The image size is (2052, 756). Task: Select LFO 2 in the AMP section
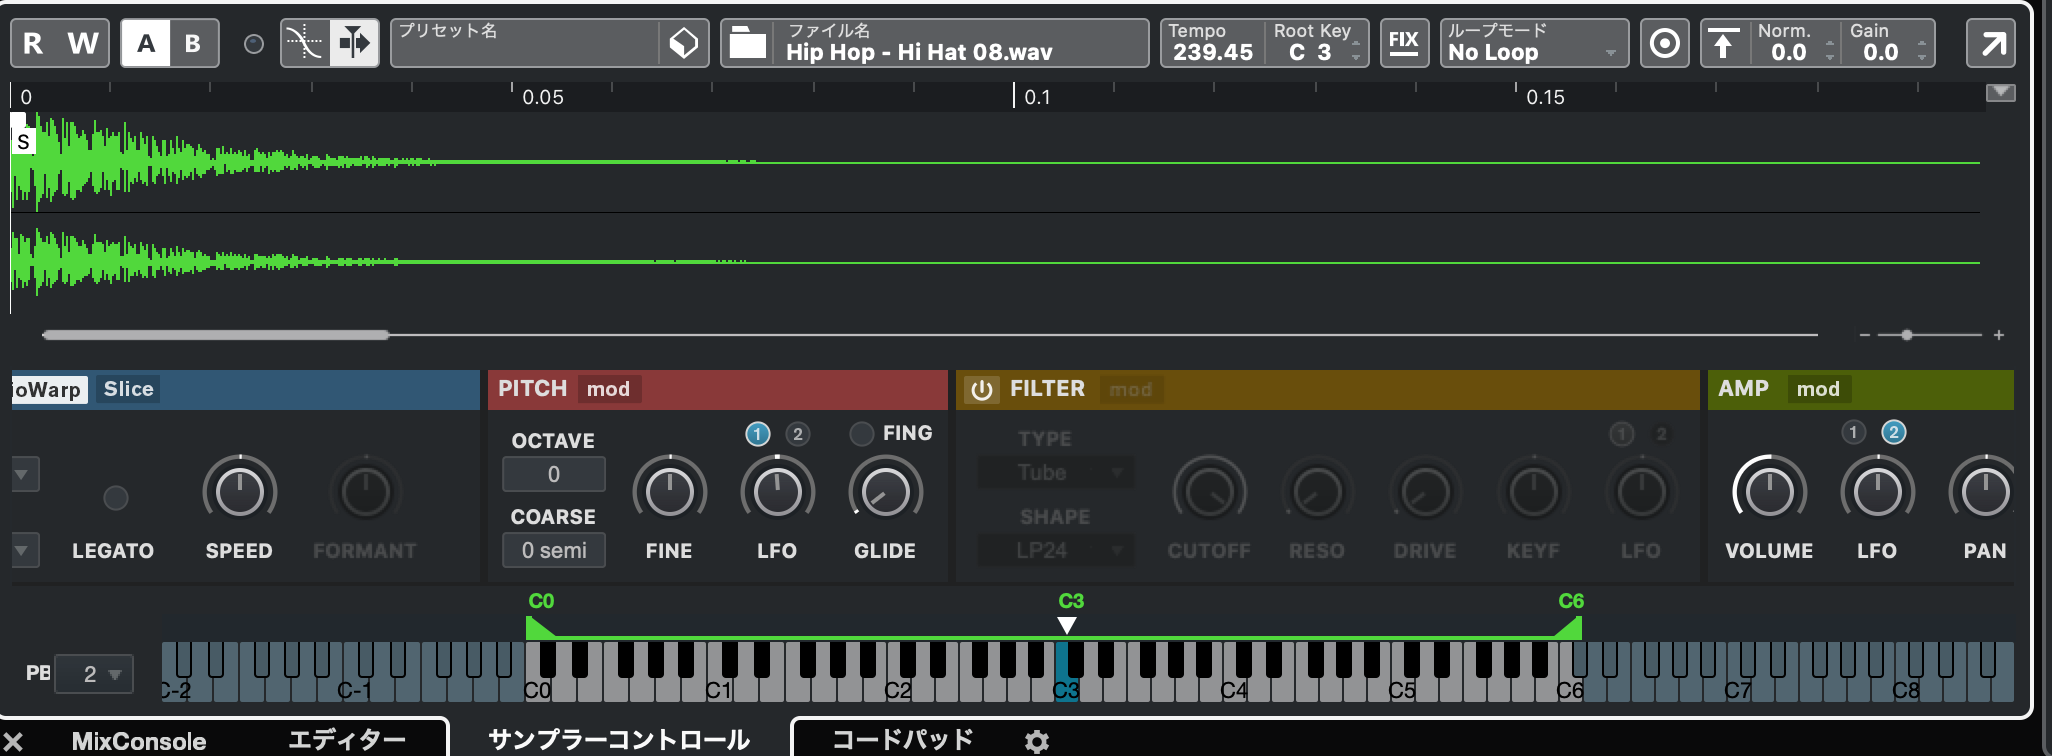tap(1893, 432)
